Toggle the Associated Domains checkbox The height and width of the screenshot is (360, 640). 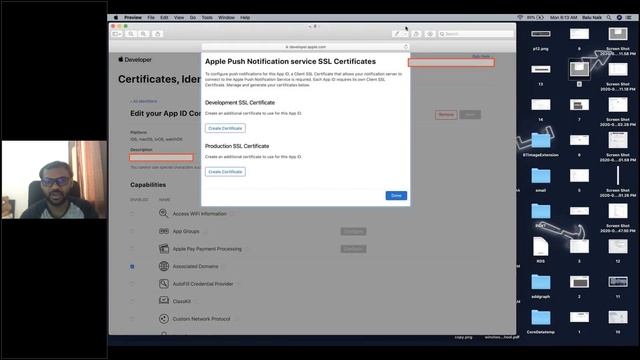coord(132,267)
